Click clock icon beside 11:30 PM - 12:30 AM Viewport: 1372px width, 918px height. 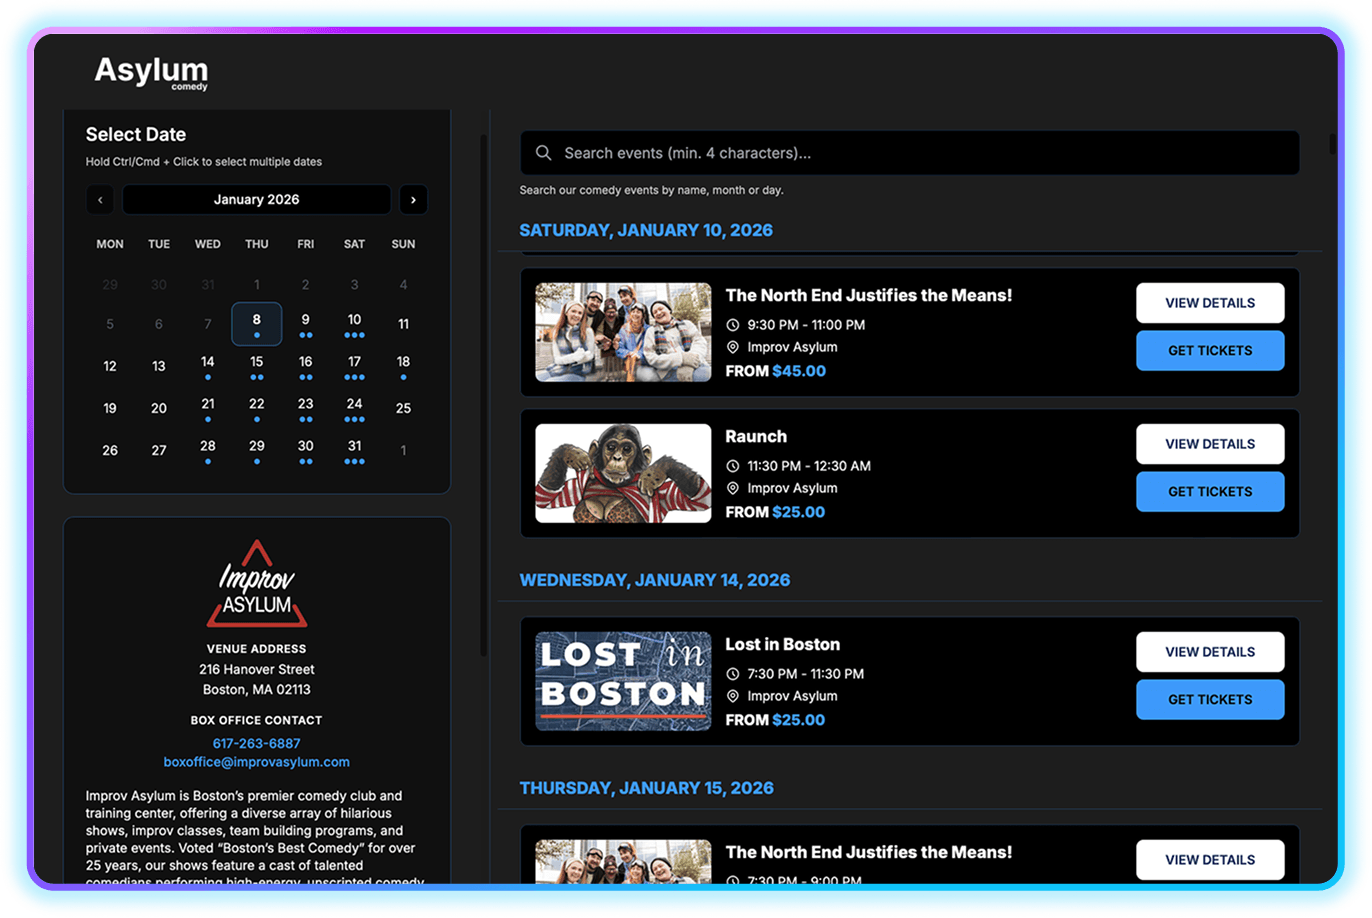[x=732, y=466]
